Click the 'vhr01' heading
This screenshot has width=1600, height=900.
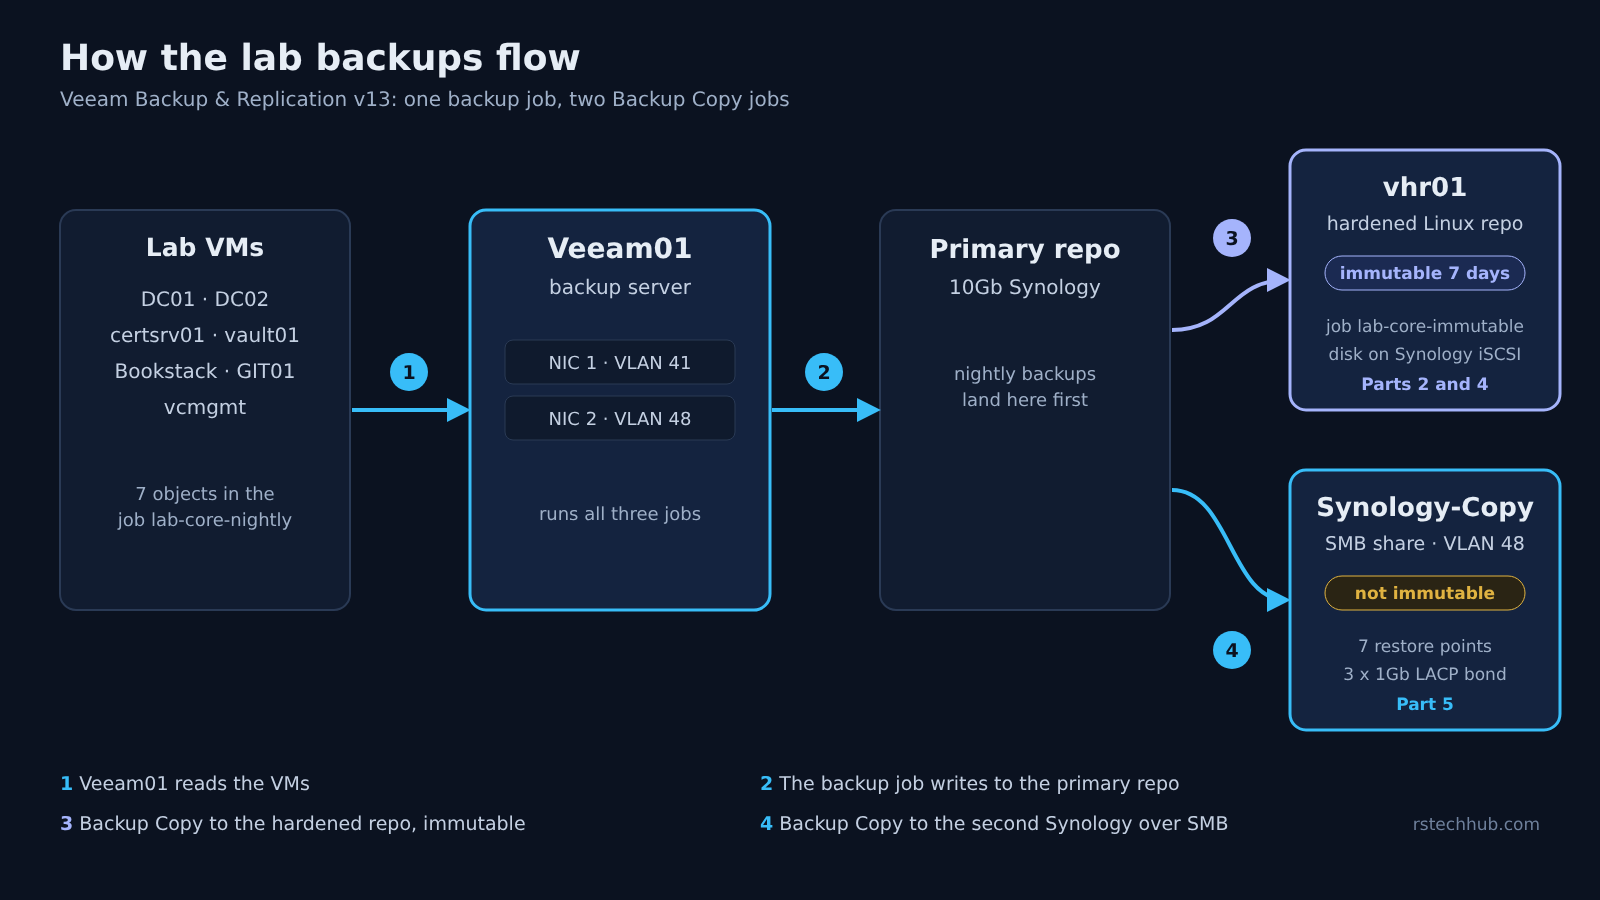point(1425,187)
